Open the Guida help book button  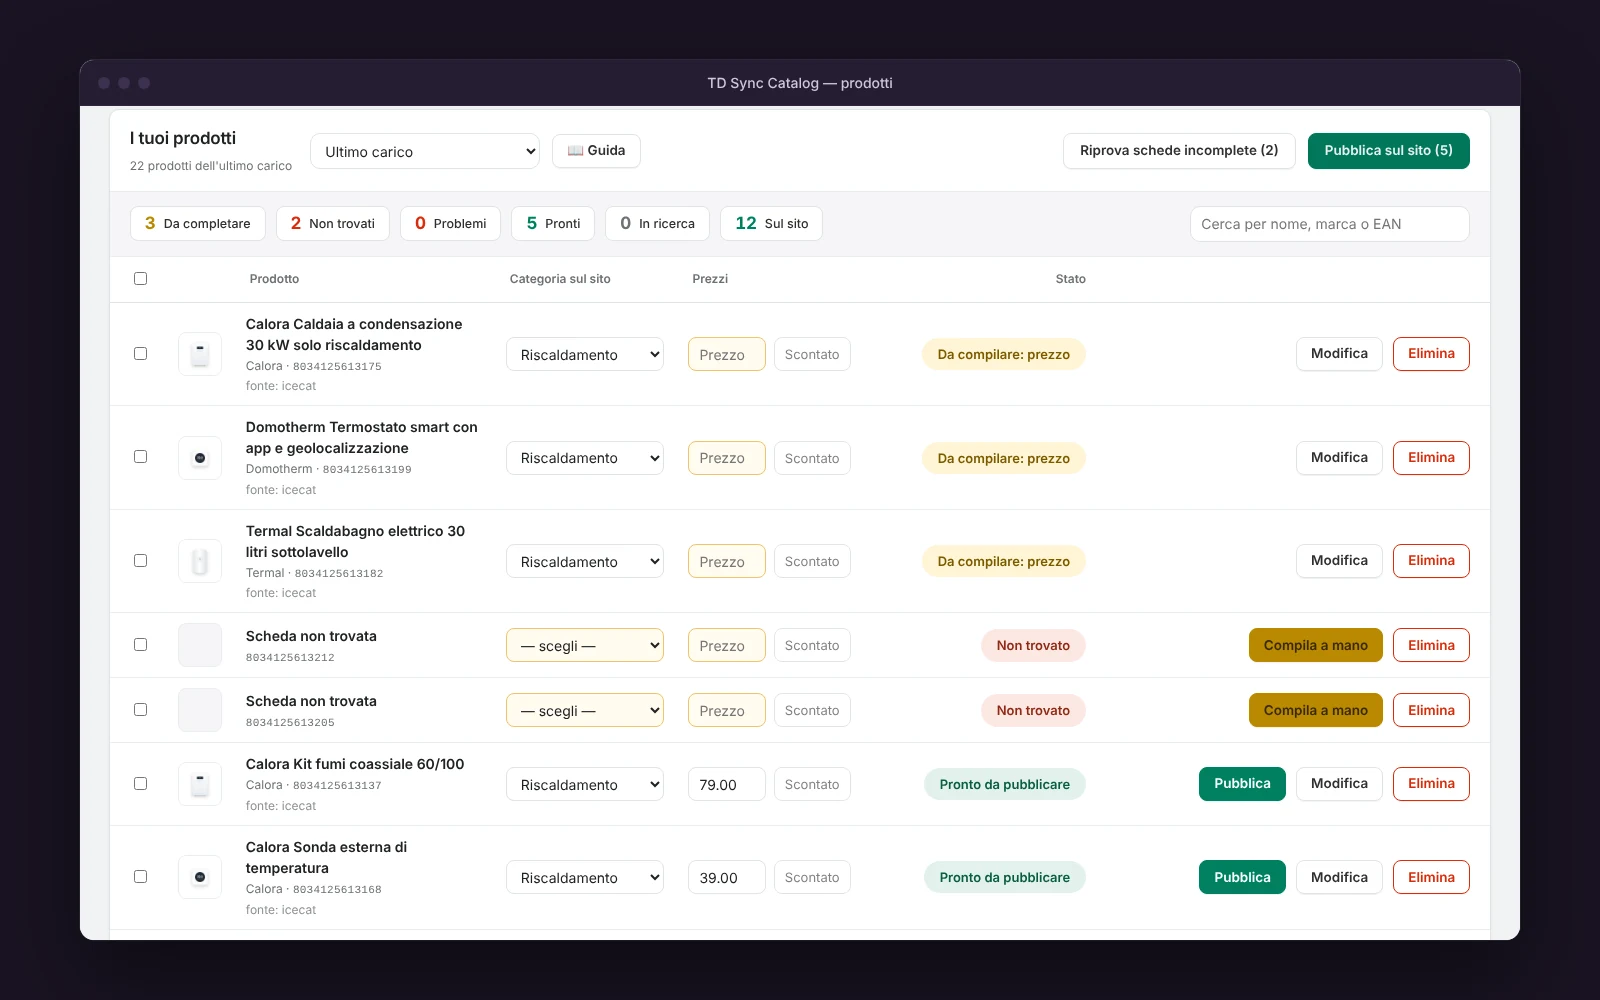pos(596,151)
